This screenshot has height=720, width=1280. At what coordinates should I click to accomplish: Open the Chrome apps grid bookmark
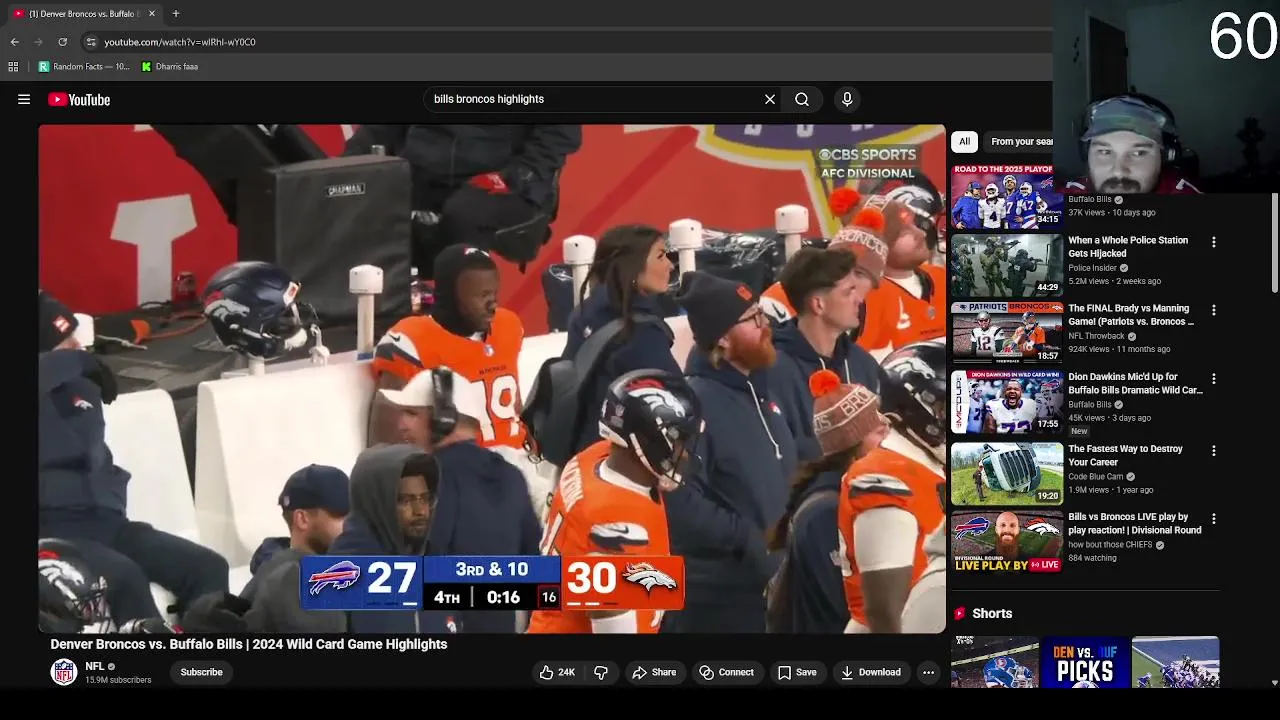pyautogui.click(x=13, y=67)
